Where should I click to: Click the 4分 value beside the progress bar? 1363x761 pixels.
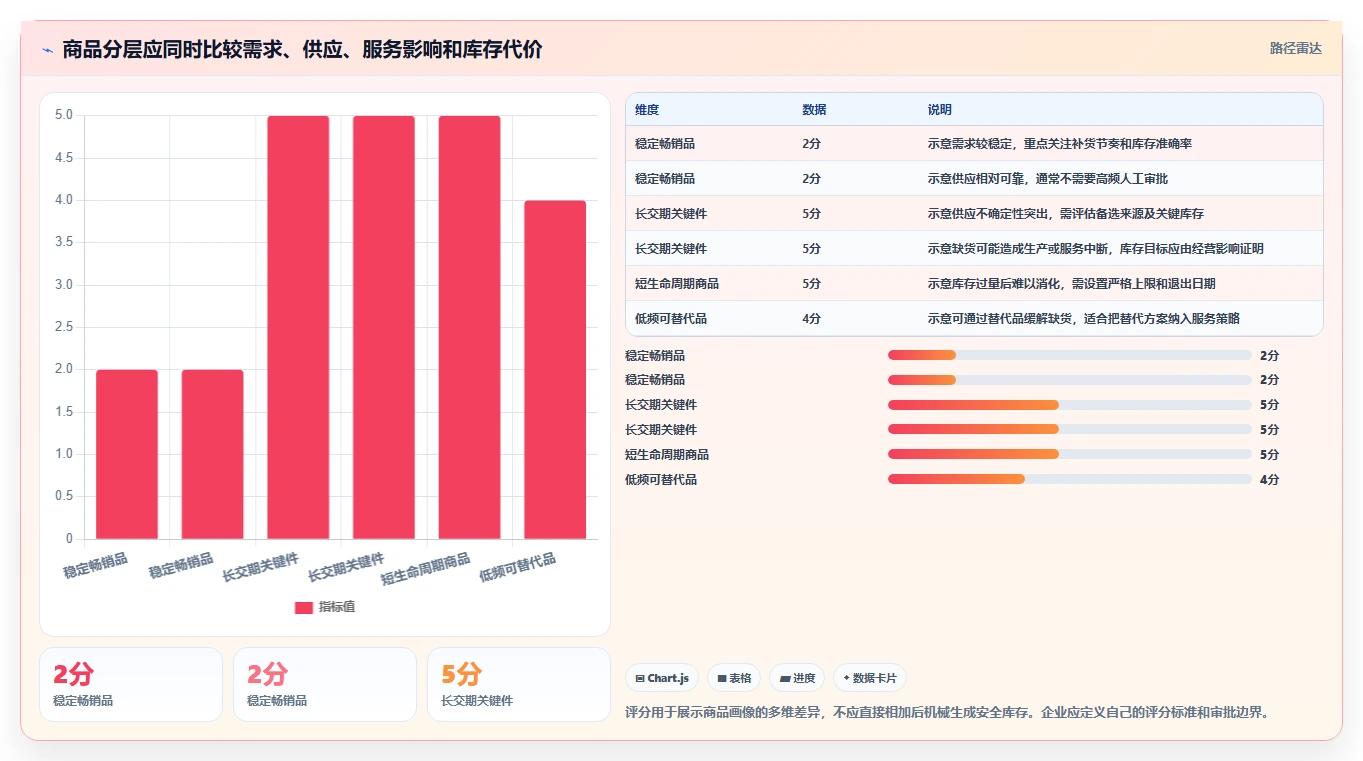point(1269,479)
